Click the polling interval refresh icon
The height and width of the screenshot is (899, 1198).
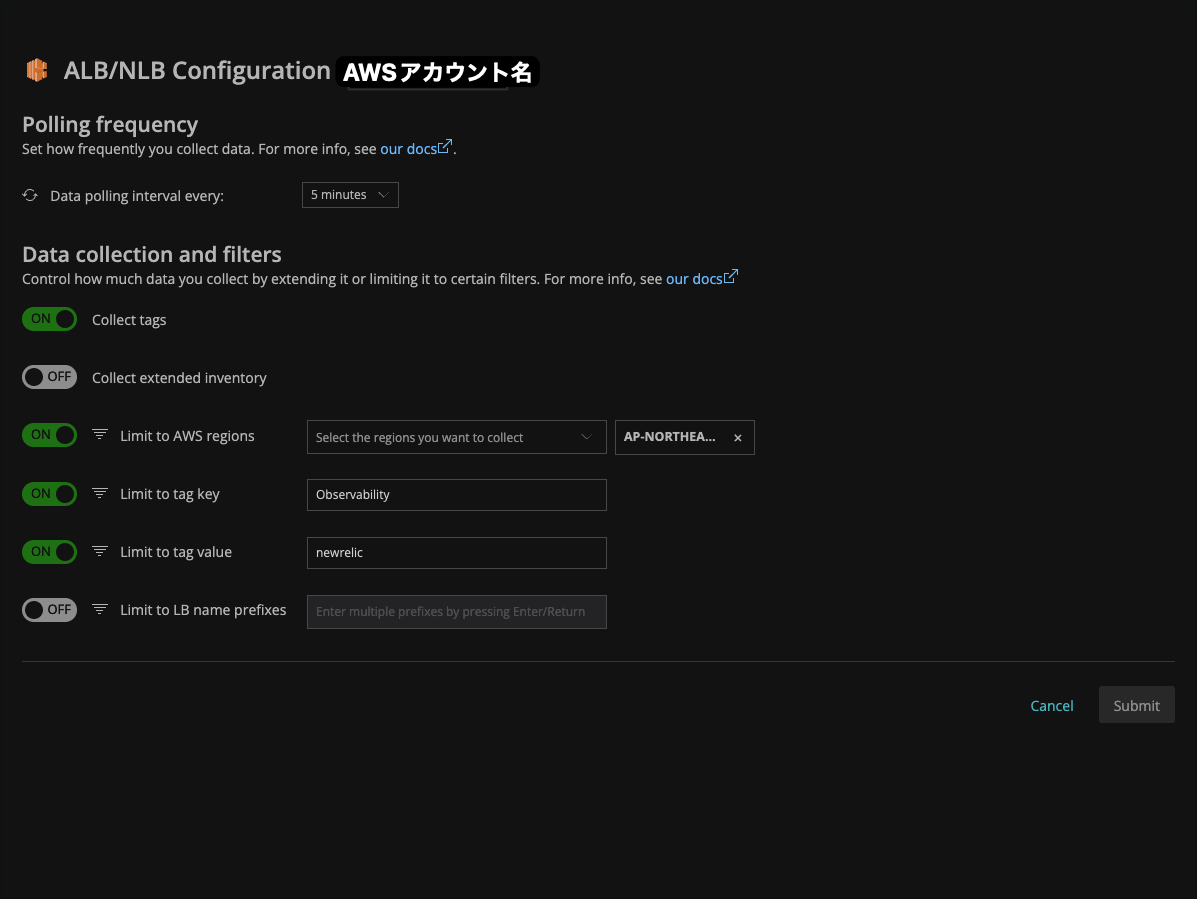pos(30,196)
